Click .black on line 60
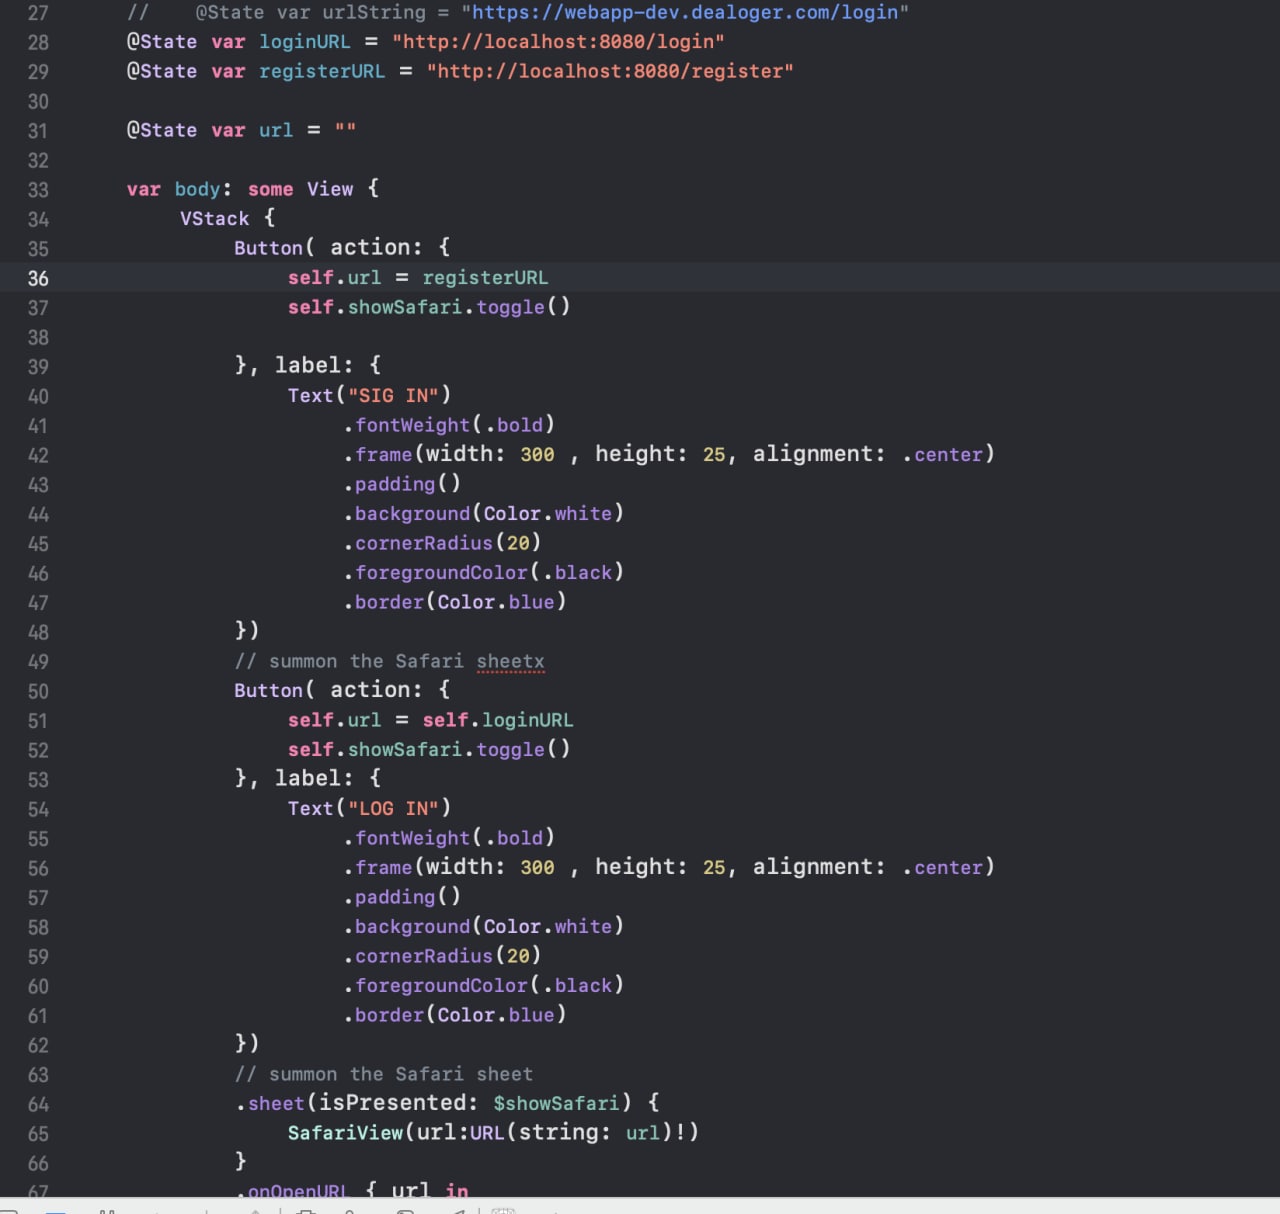The height and width of the screenshot is (1214, 1280). point(578,985)
